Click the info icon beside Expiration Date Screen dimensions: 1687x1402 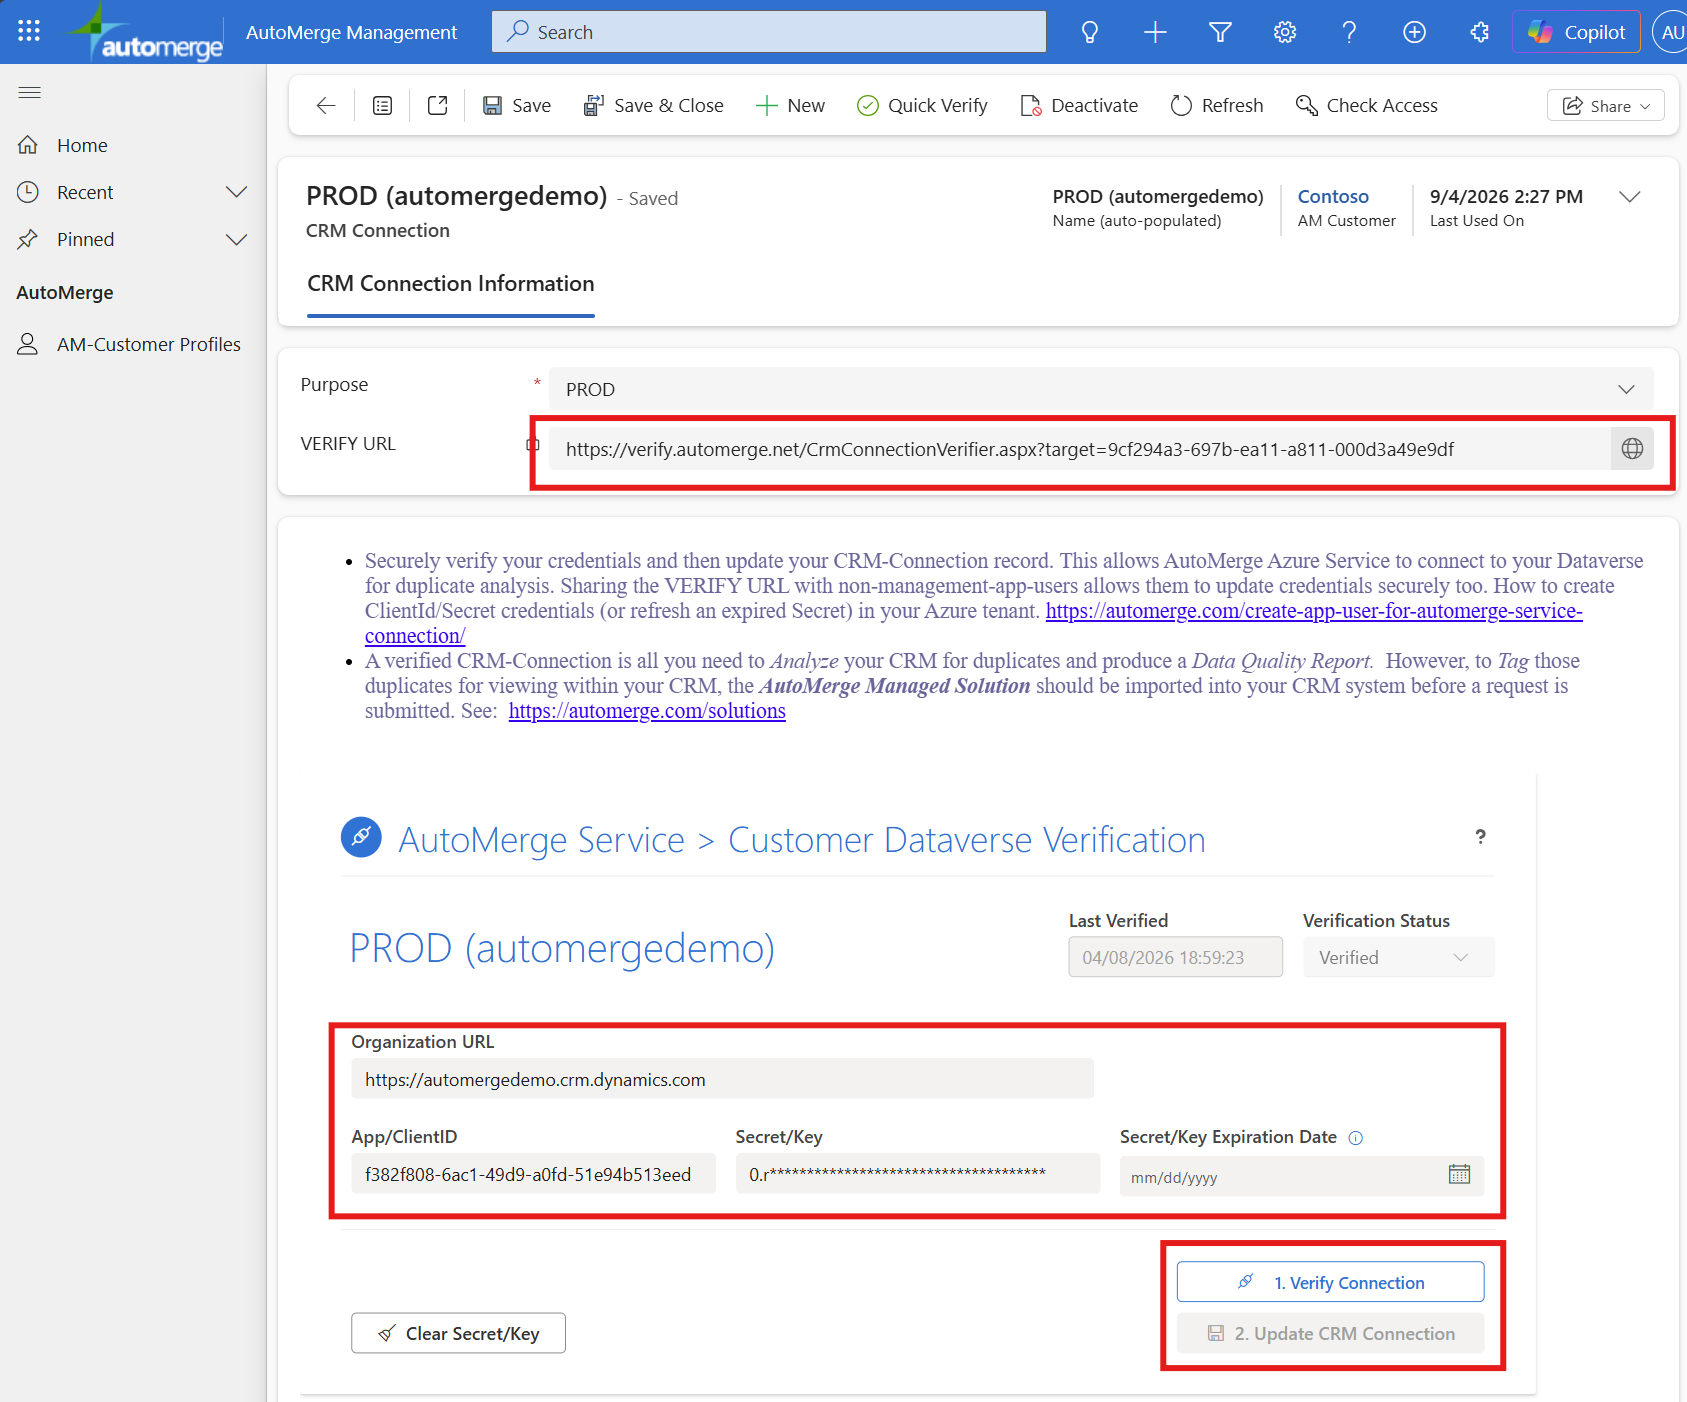tap(1355, 1138)
